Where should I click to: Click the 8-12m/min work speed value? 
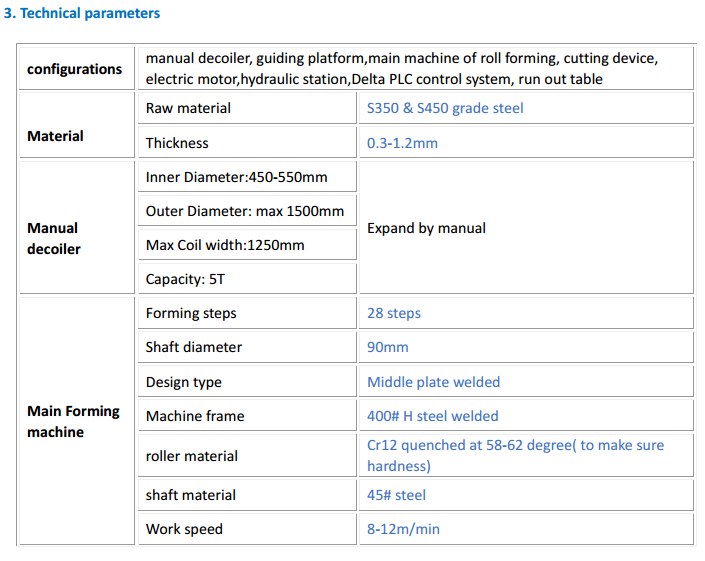[x=403, y=529]
